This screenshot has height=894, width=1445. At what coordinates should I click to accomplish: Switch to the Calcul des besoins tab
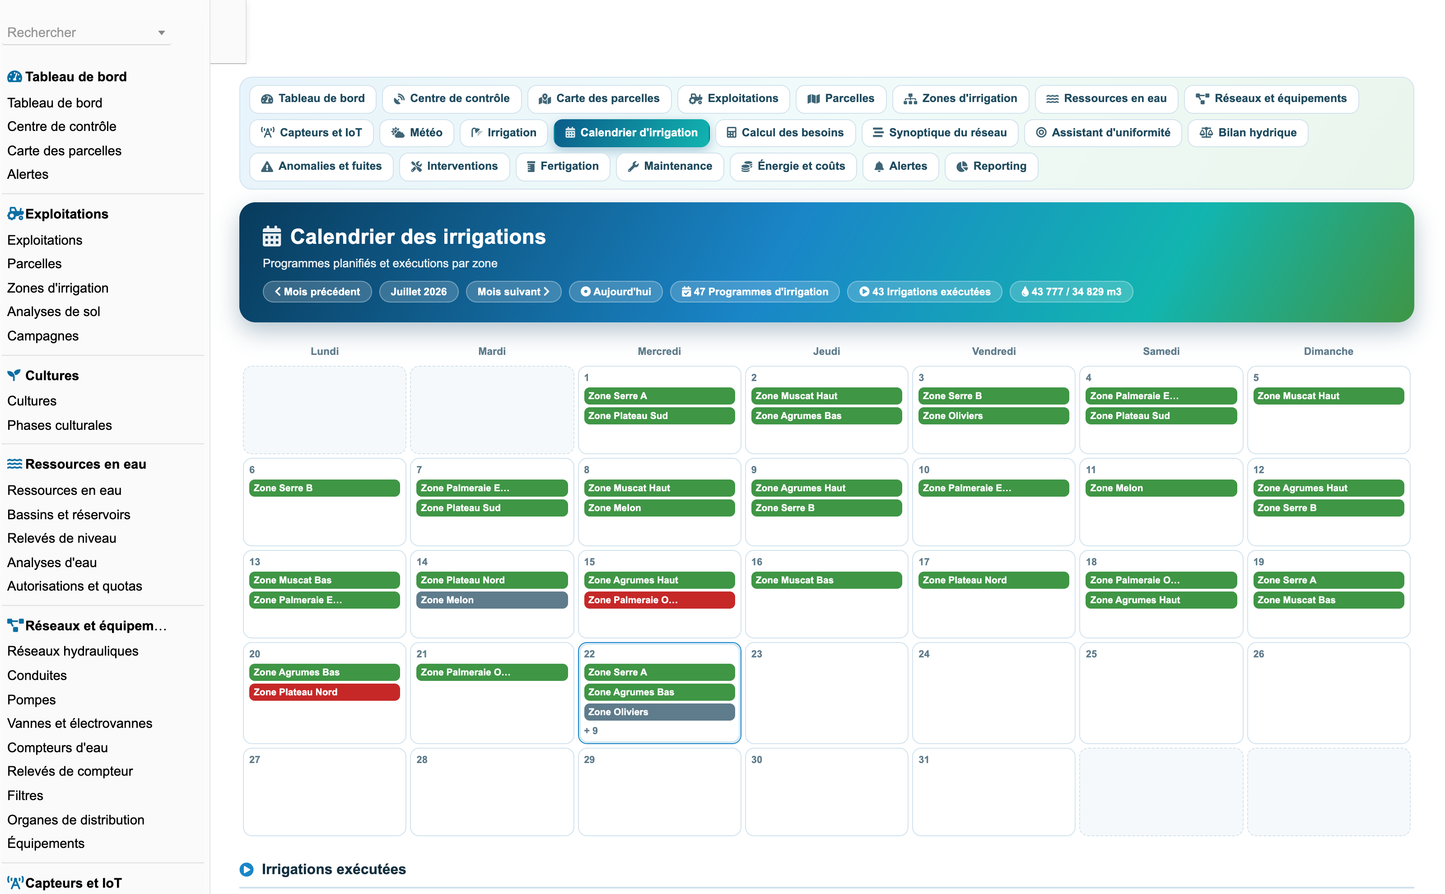click(785, 133)
